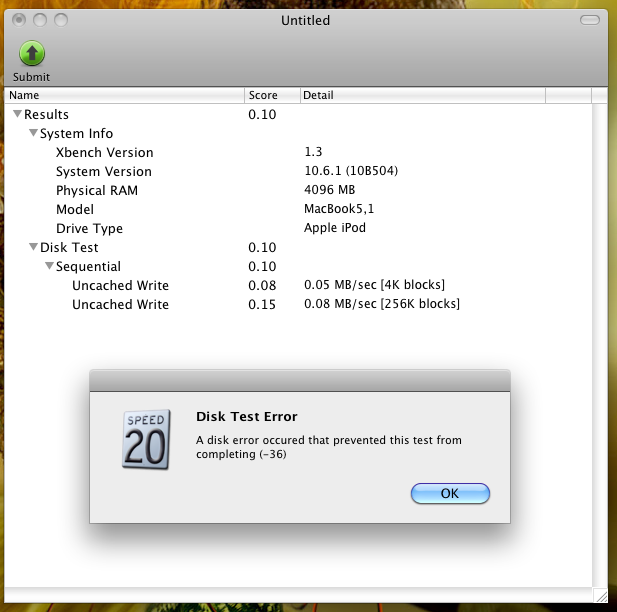617x612 pixels.
Task: Click the Results score 0.10
Action: tap(262, 115)
